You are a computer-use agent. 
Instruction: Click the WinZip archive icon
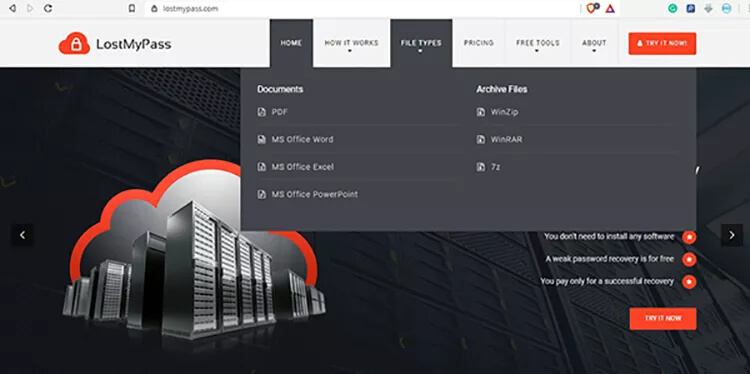pos(481,112)
